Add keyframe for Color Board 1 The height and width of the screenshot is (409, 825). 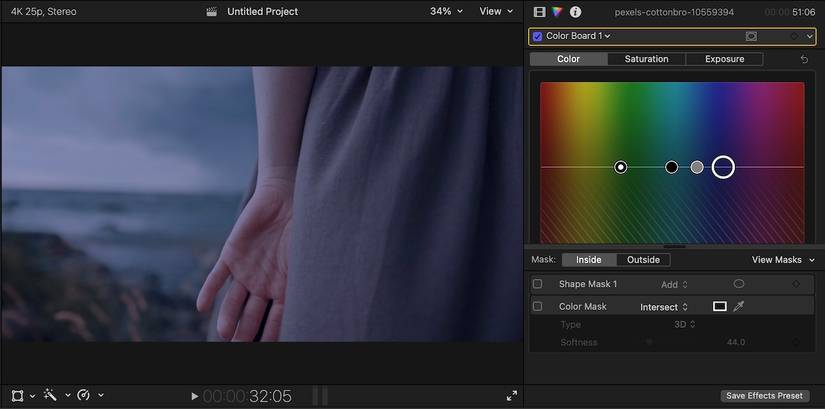[x=794, y=36]
